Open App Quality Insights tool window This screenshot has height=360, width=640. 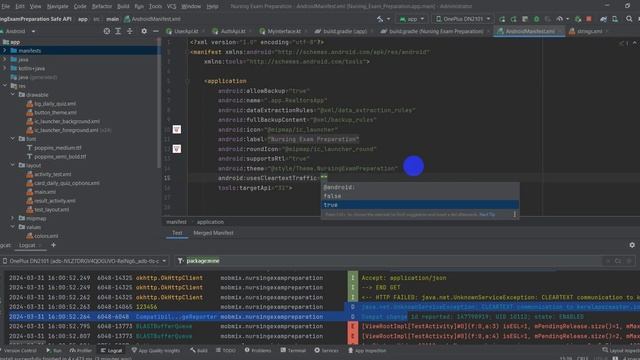(156, 350)
